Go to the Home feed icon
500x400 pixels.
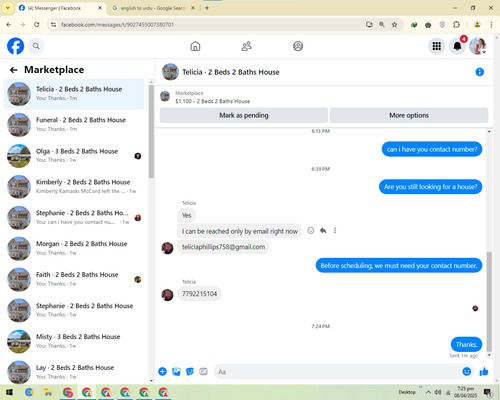click(x=195, y=46)
